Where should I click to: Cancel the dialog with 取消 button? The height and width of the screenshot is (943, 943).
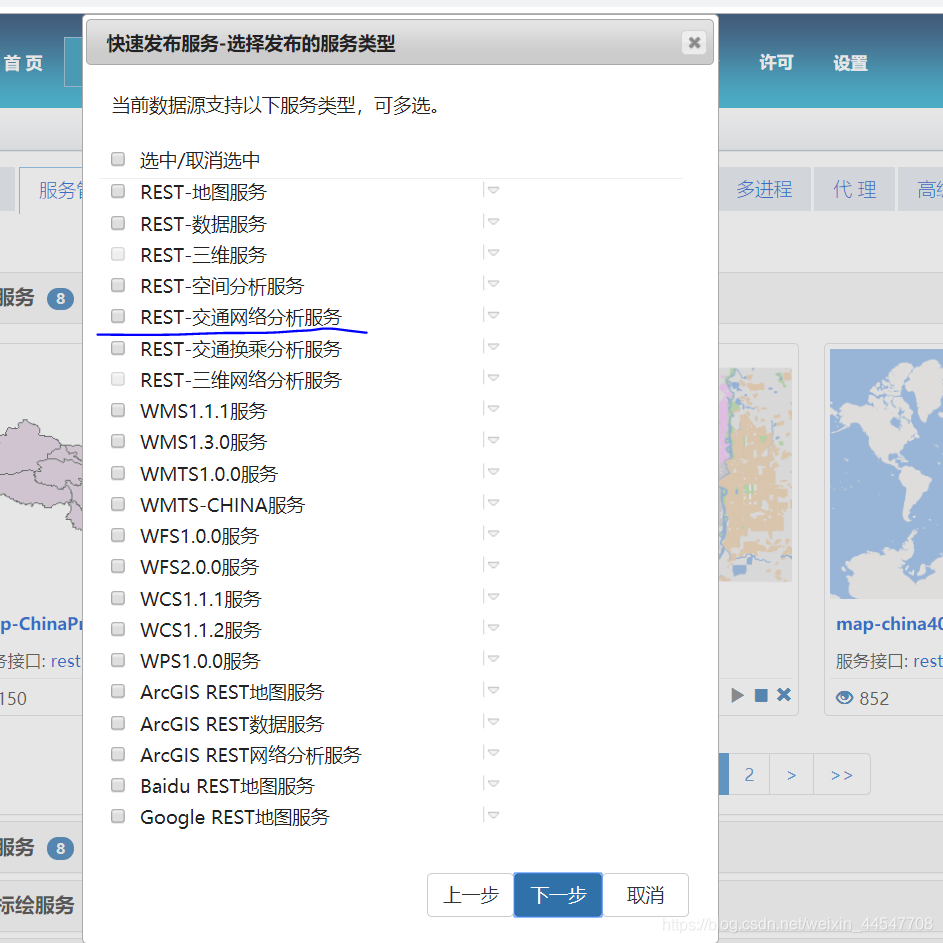(645, 895)
